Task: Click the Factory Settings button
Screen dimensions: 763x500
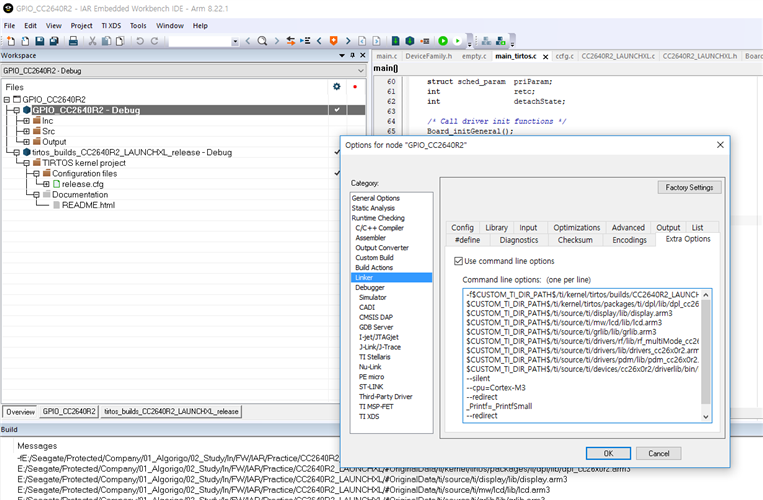Action: 689,187
